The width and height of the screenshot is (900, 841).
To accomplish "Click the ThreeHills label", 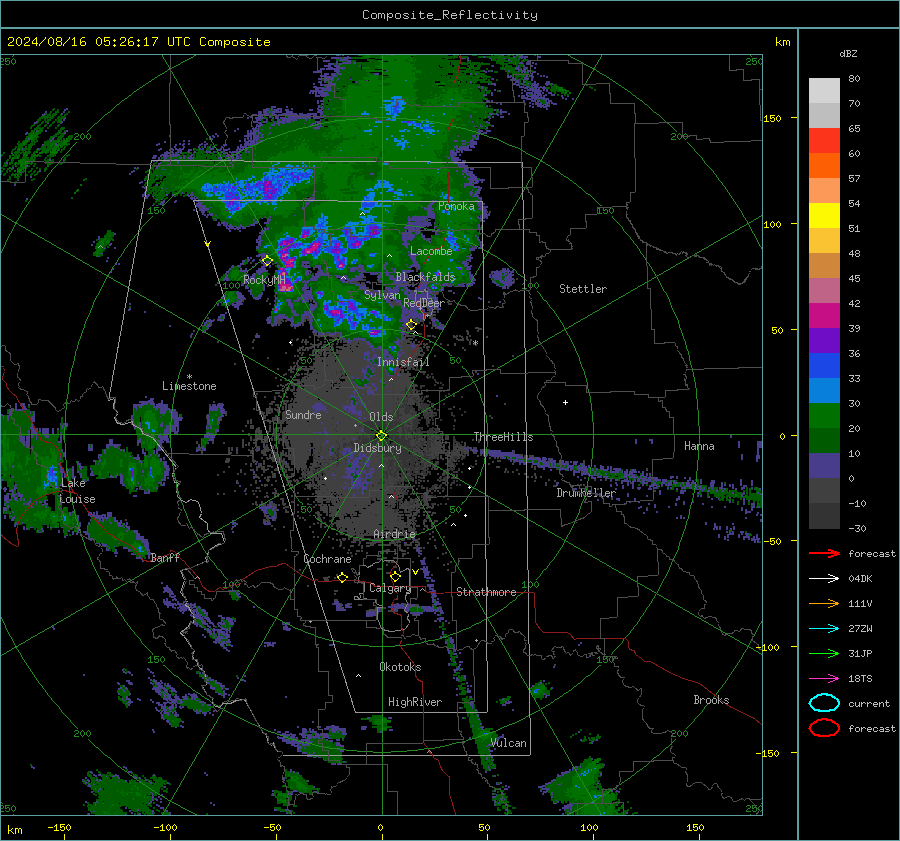I will 503,437.
